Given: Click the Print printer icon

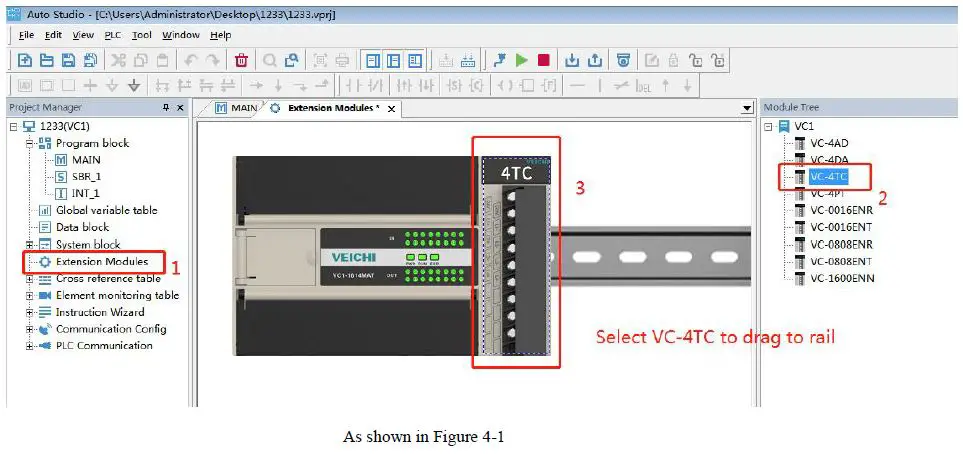Looking at the screenshot, I should pos(342,60).
